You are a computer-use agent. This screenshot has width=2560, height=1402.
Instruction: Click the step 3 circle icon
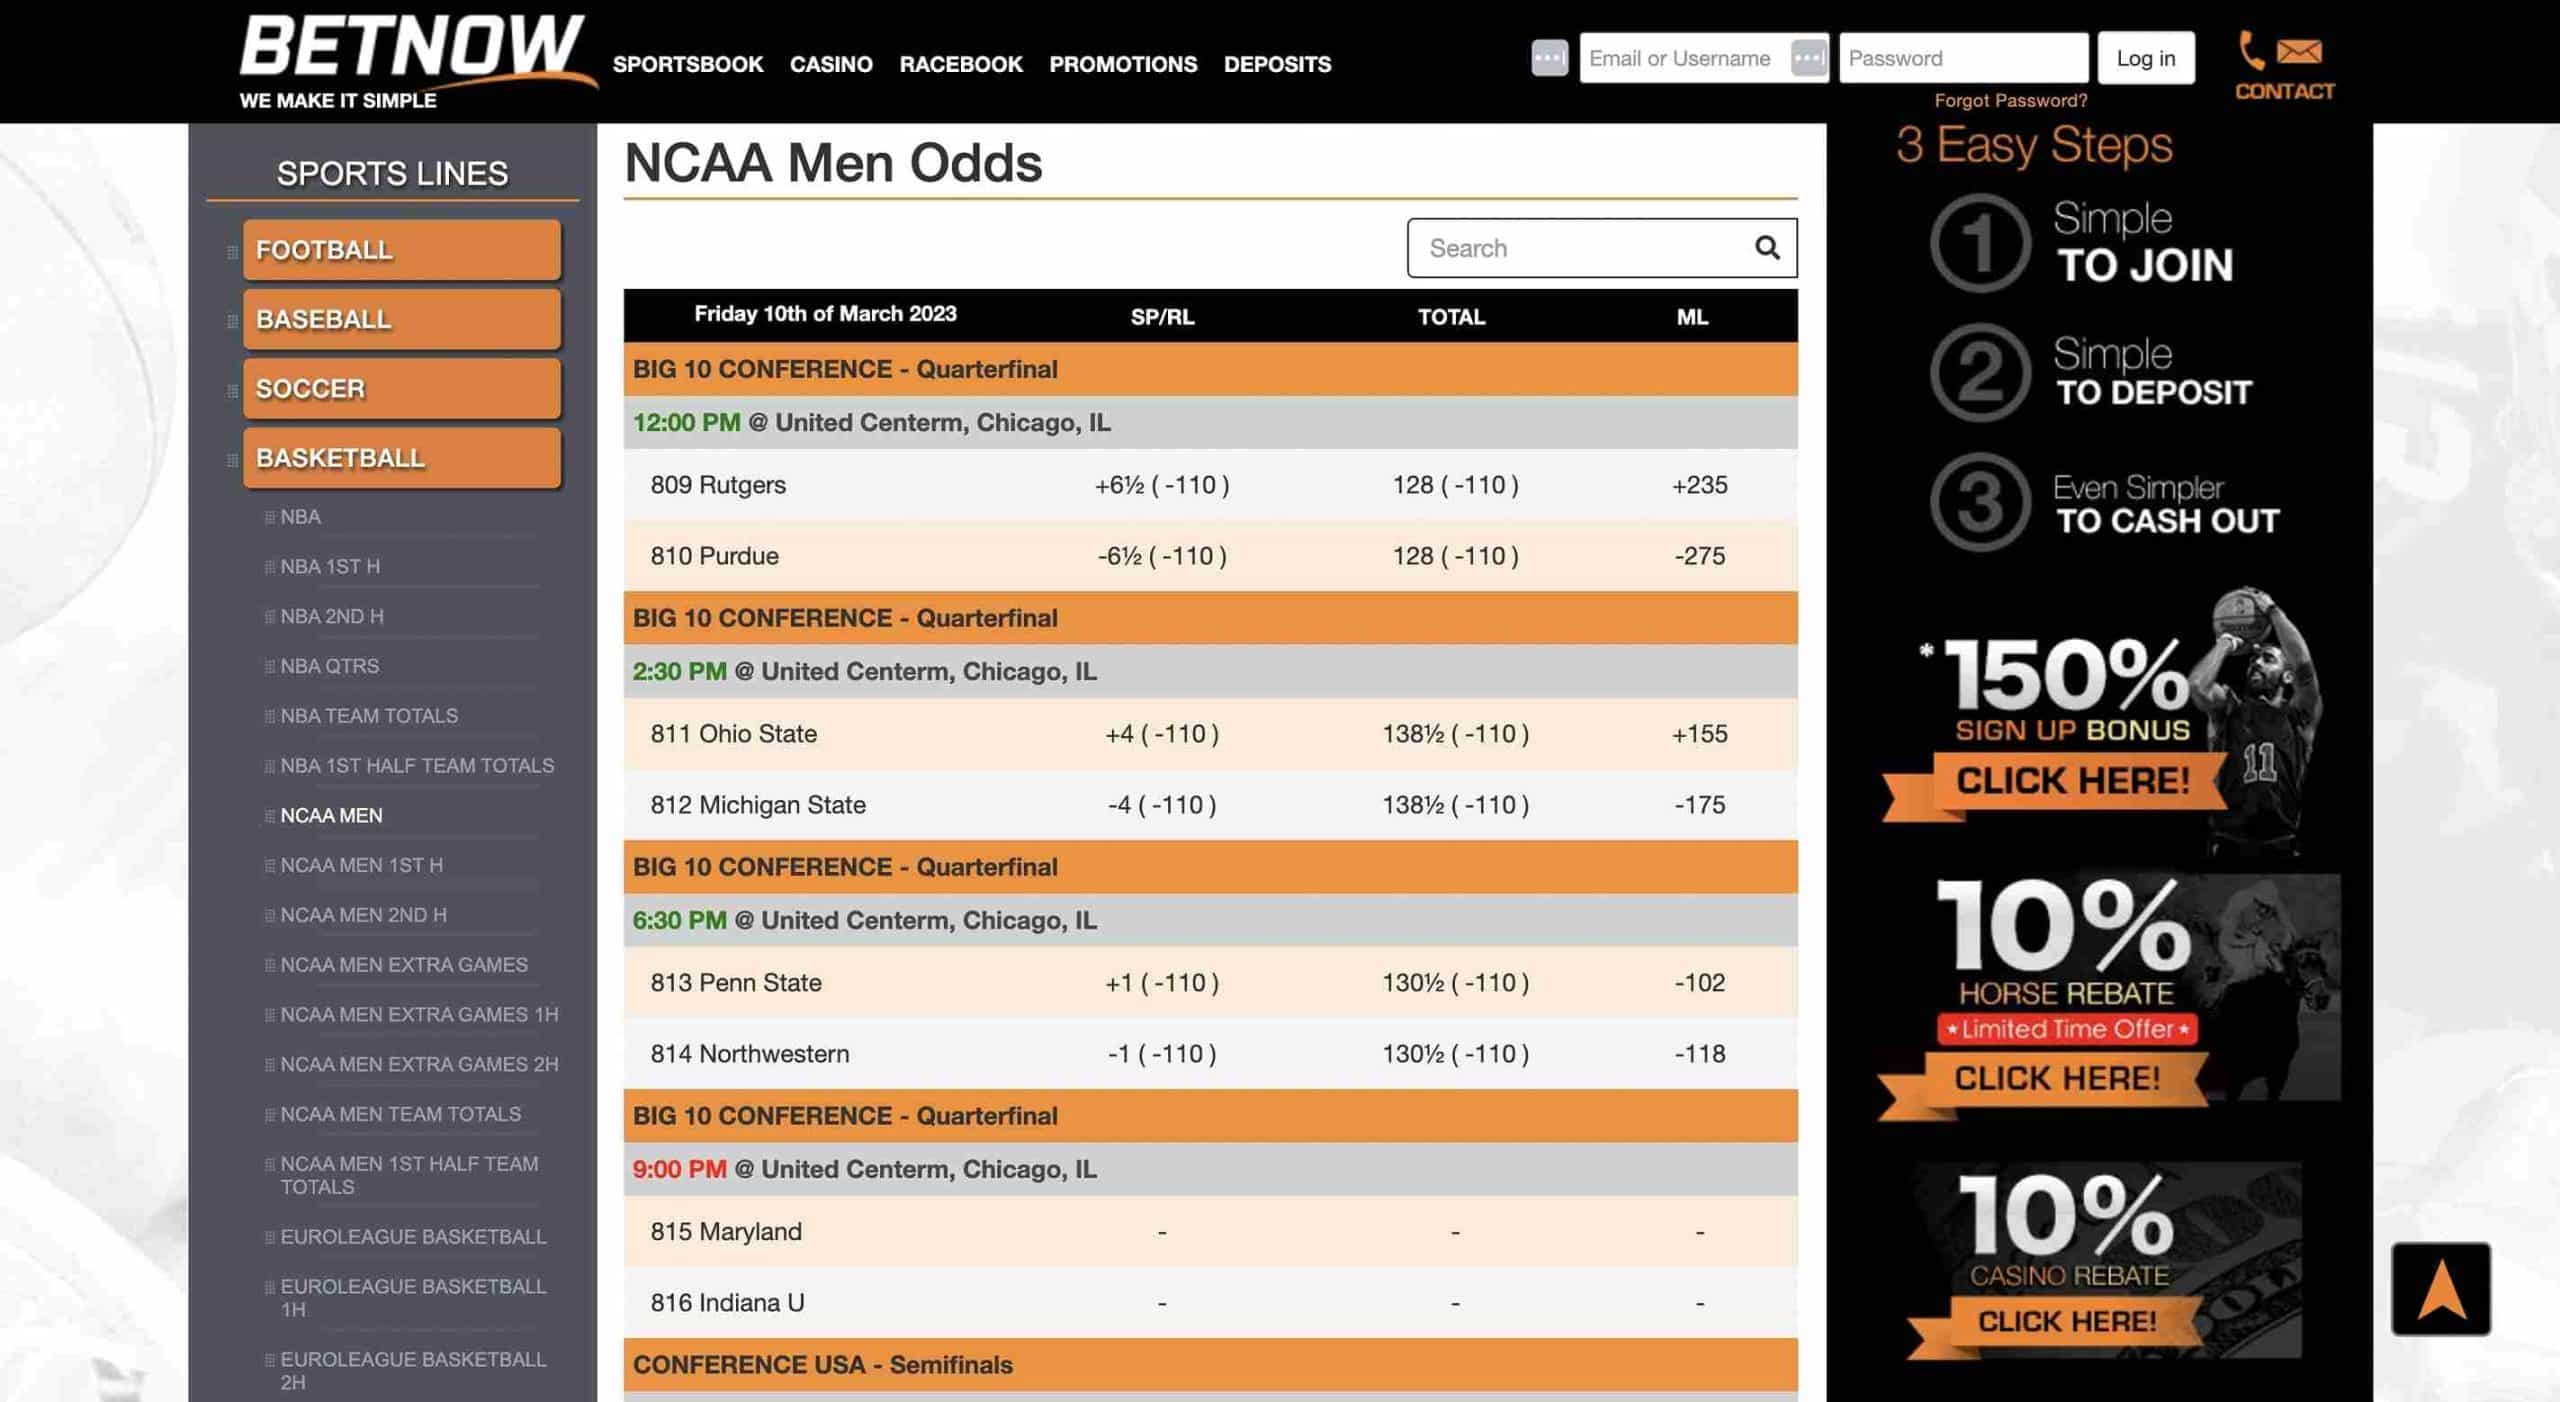coord(1979,502)
